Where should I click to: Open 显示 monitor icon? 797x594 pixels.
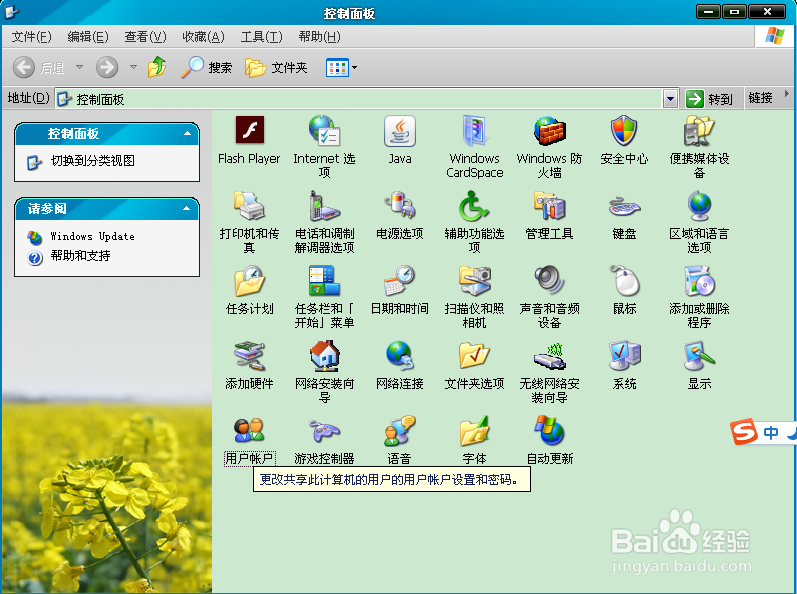699,355
